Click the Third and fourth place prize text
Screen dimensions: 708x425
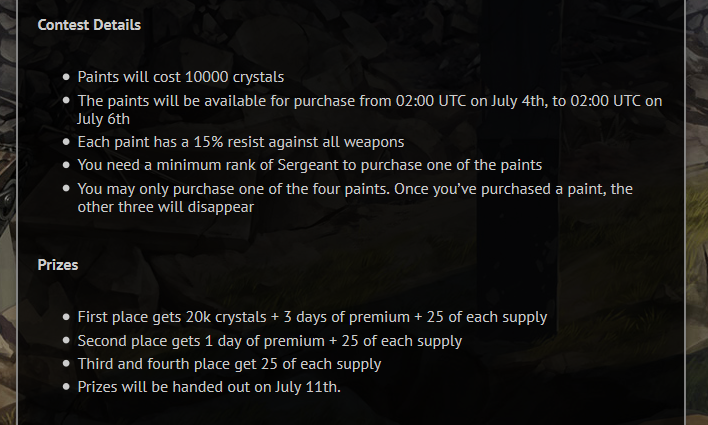(229, 364)
